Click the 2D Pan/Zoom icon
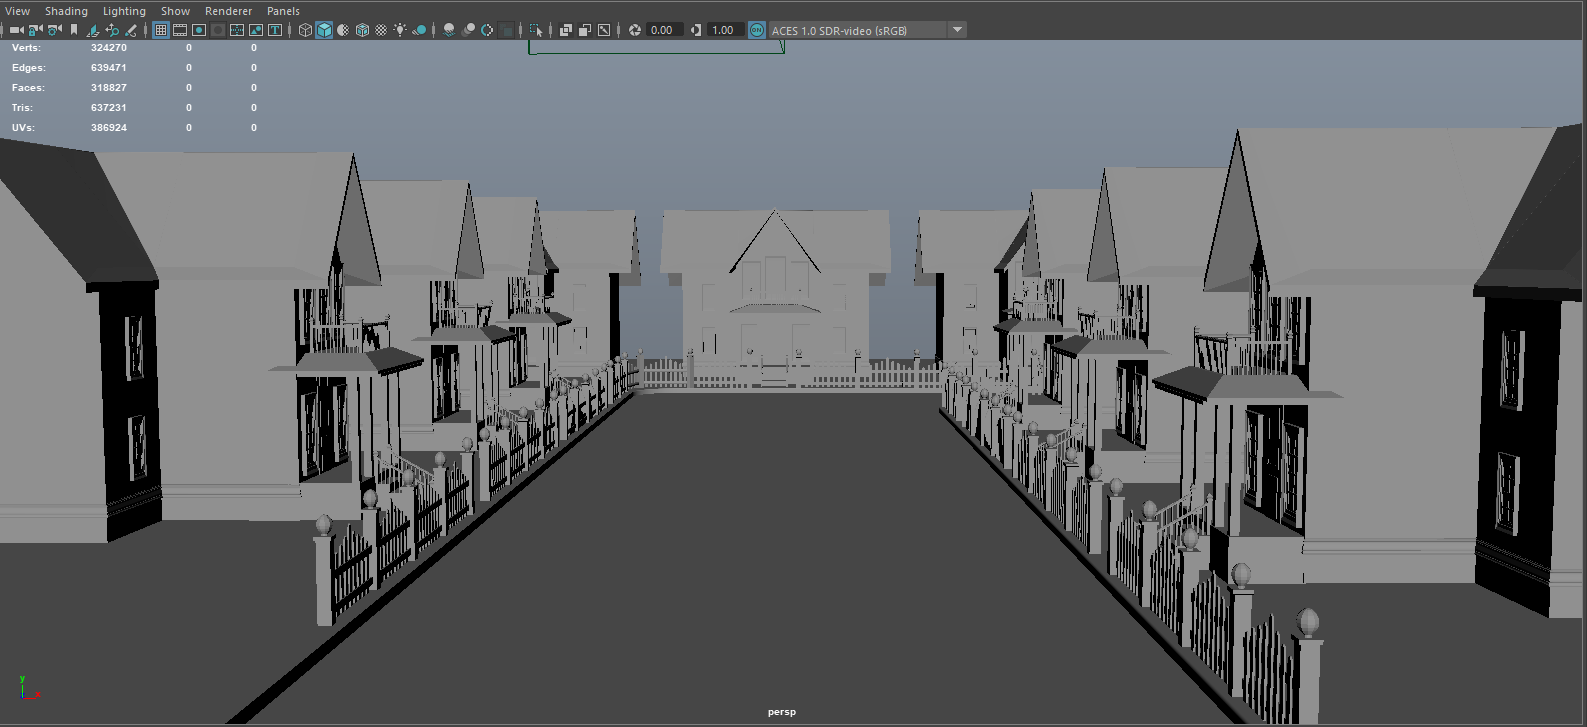Viewport: 1587px width, 727px height. (x=112, y=30)
